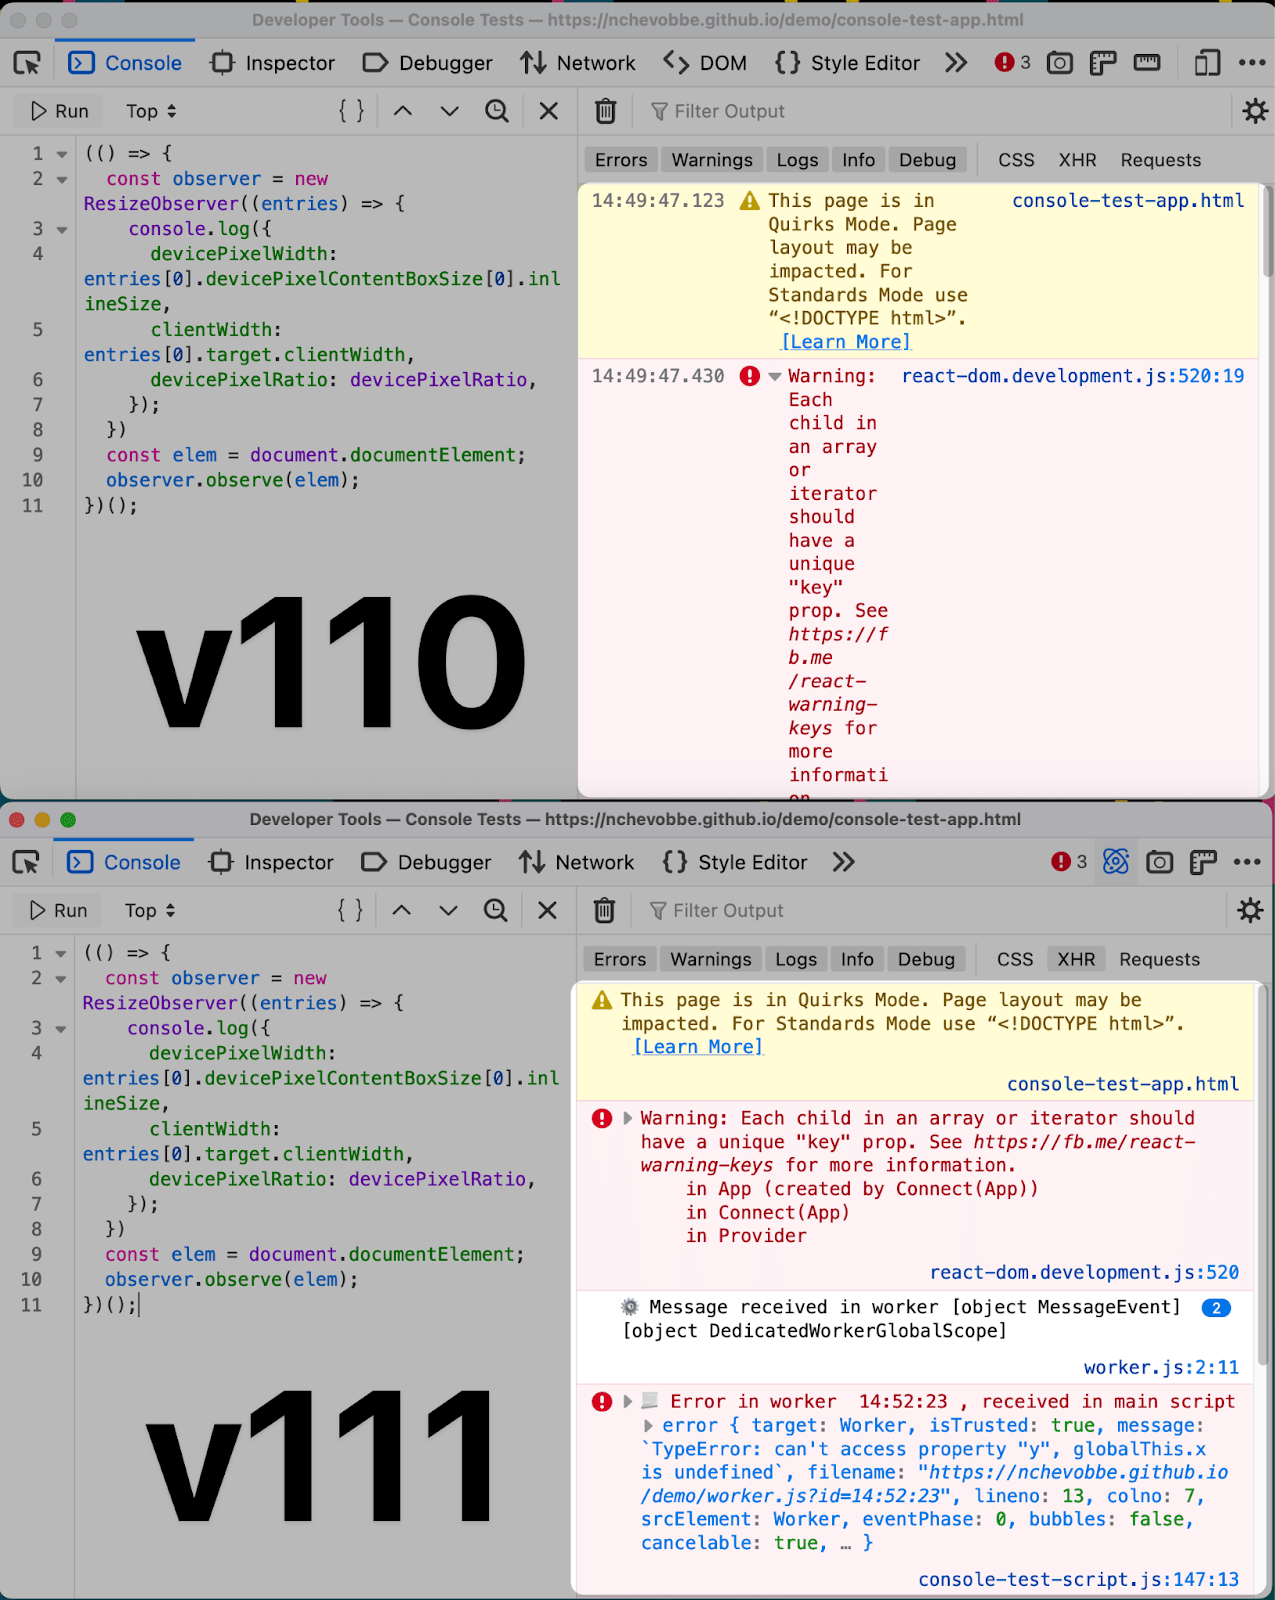Expand the React warning message in v111

628,1118
